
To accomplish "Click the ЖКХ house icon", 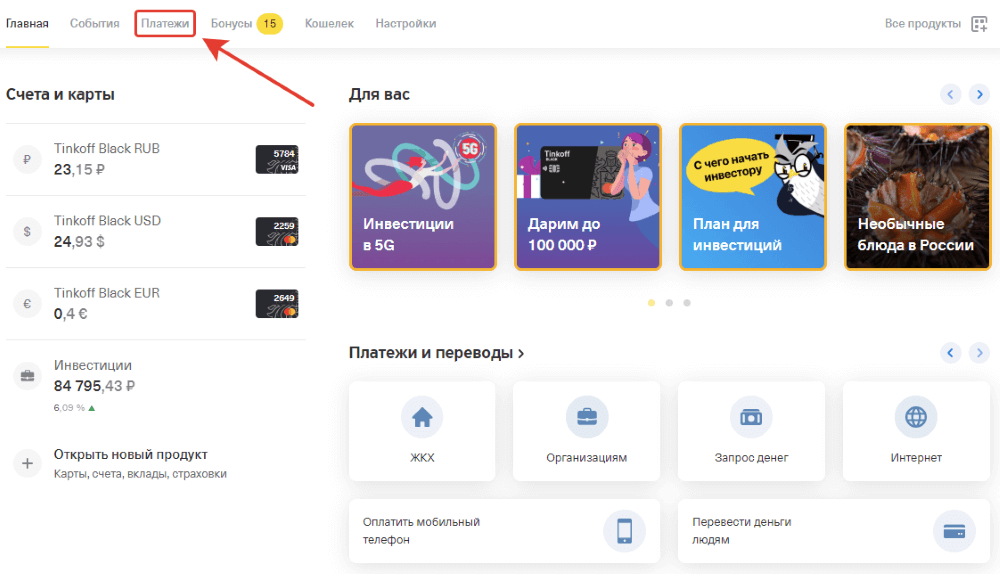I will 422,417.
